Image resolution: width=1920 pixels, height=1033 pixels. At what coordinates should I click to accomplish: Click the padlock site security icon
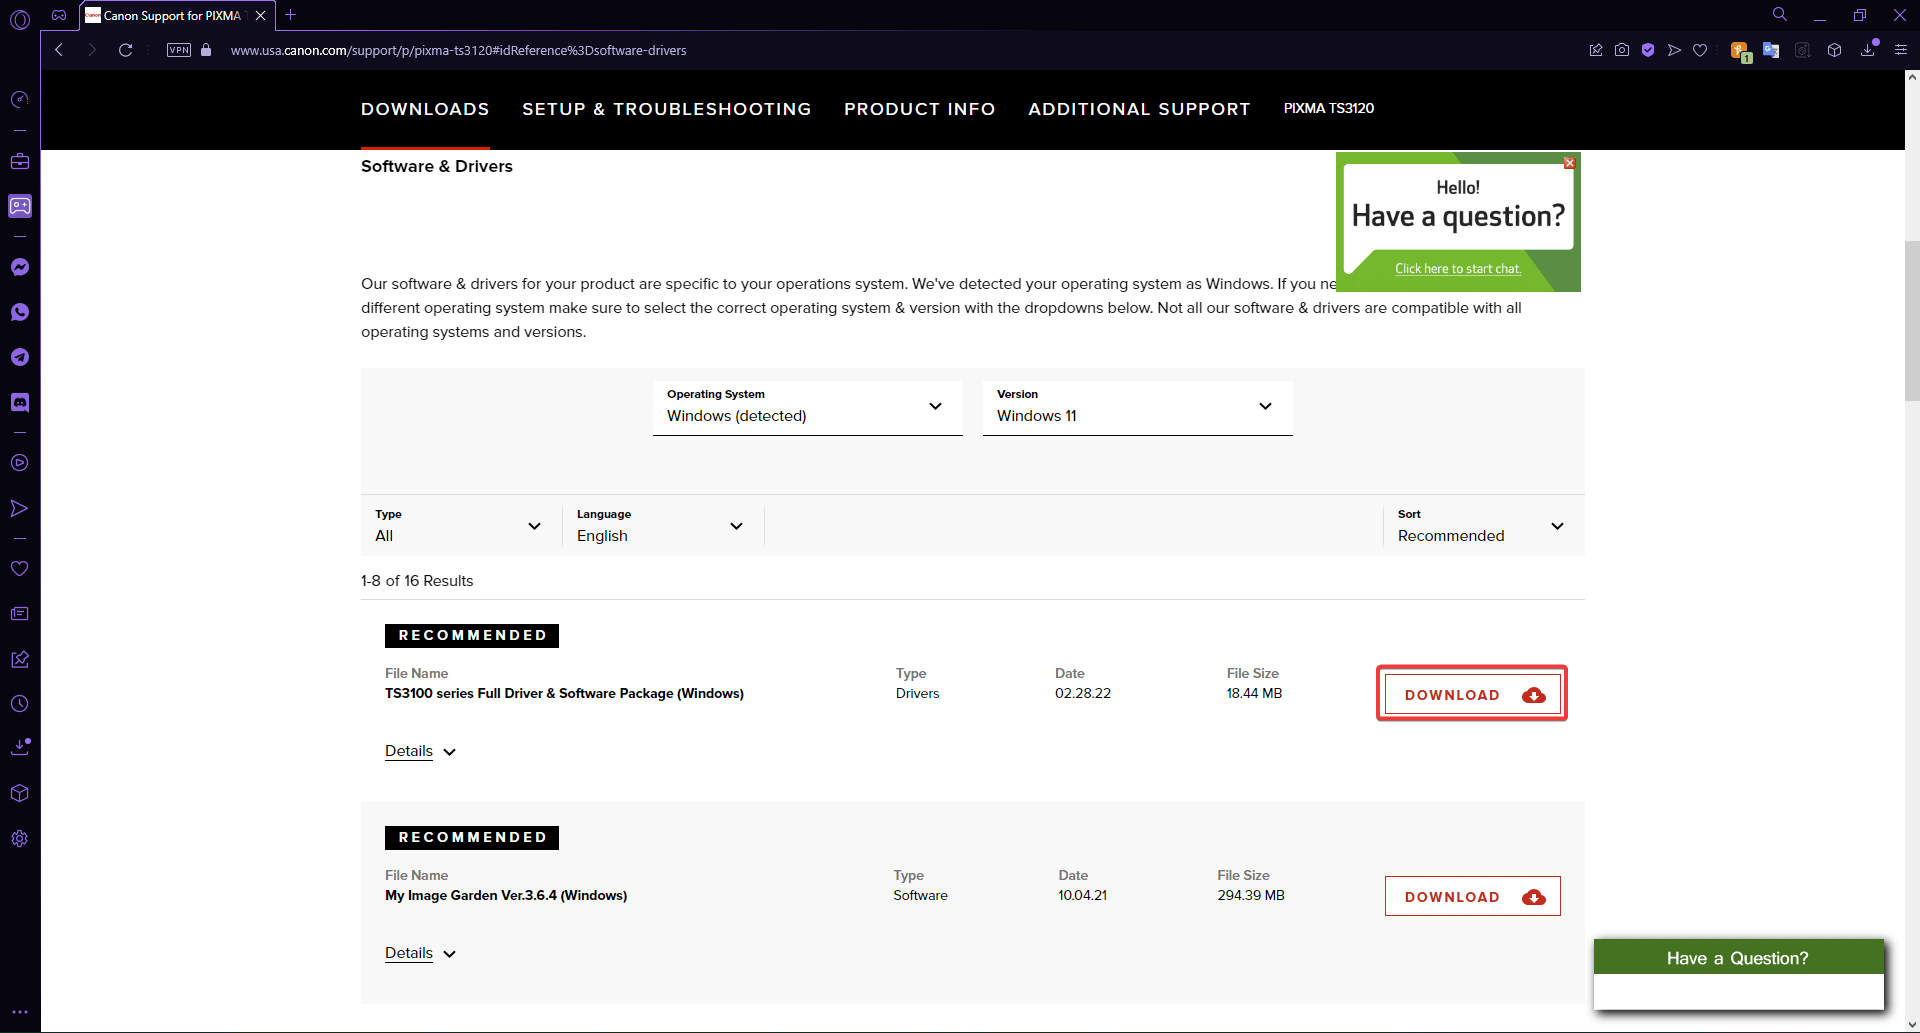coord(206,50)
